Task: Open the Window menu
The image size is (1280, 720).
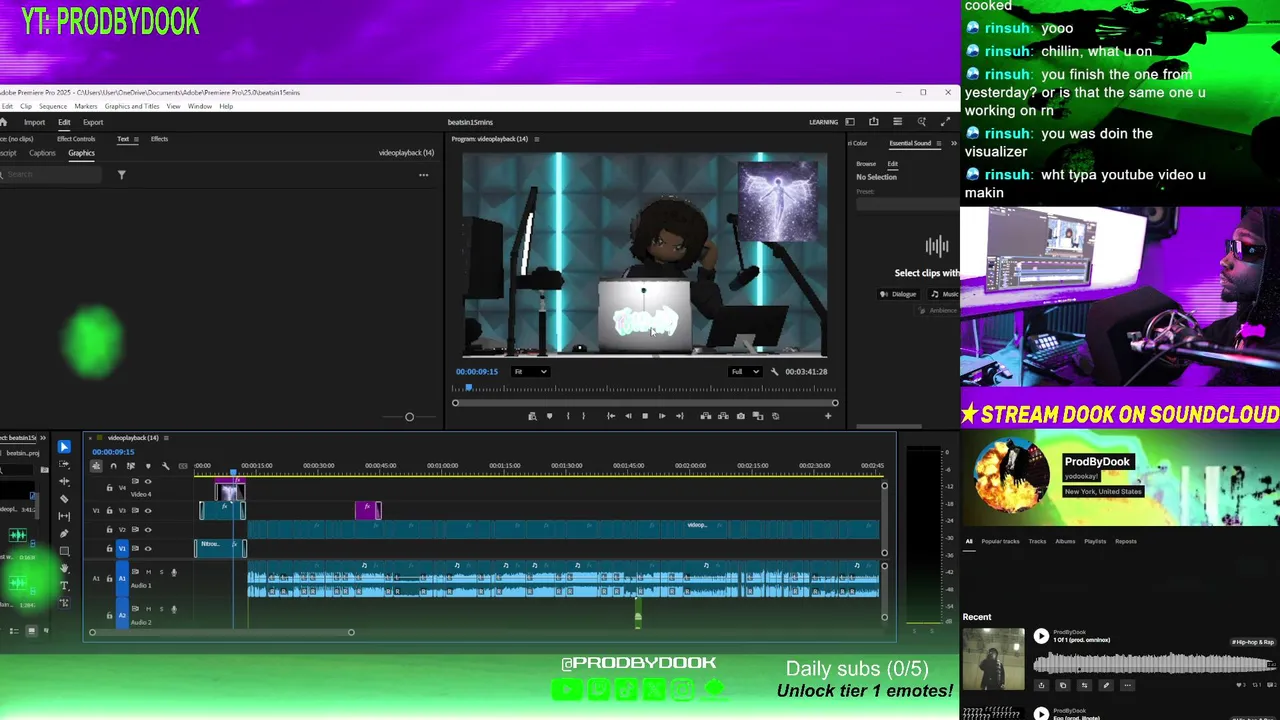Action: point(199,106)
